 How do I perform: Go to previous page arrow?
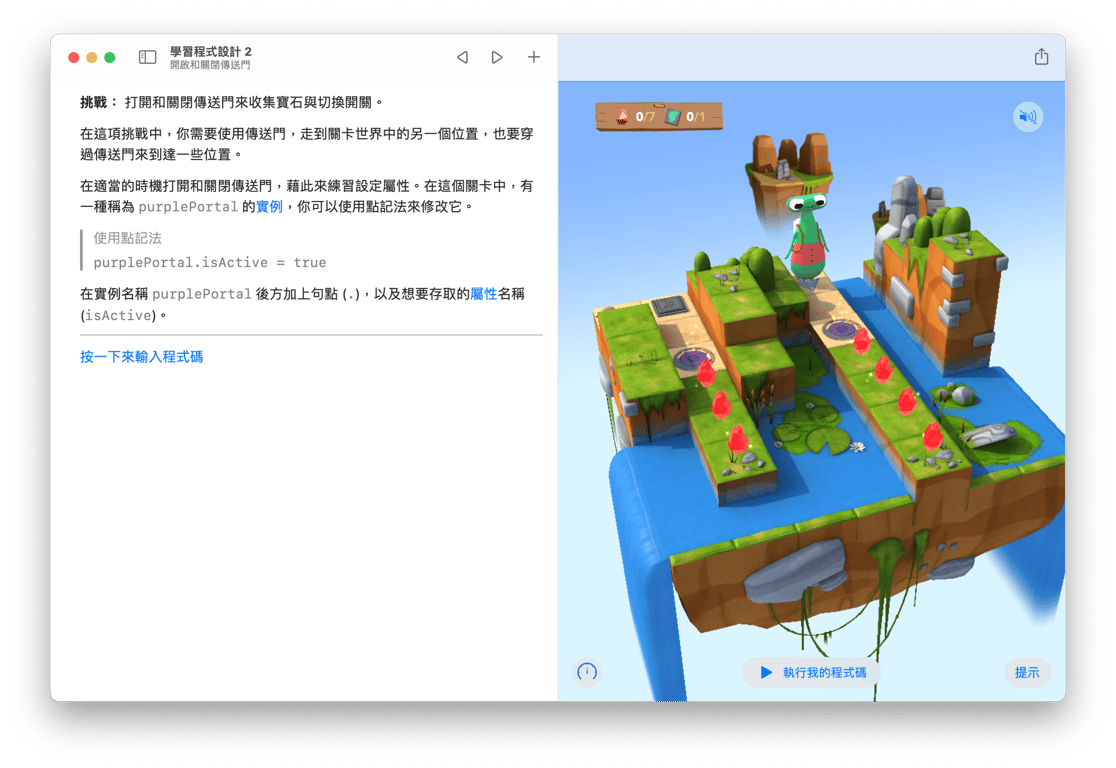463,57
